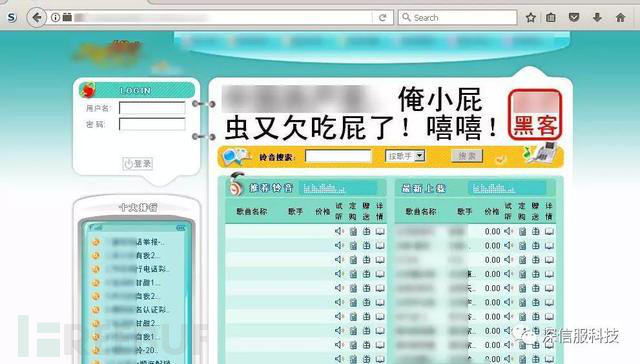Open ranking entry ending in 甘甜1...
Image resolution: width=640 pixels, height=364 pixels.
click(133, 282)
